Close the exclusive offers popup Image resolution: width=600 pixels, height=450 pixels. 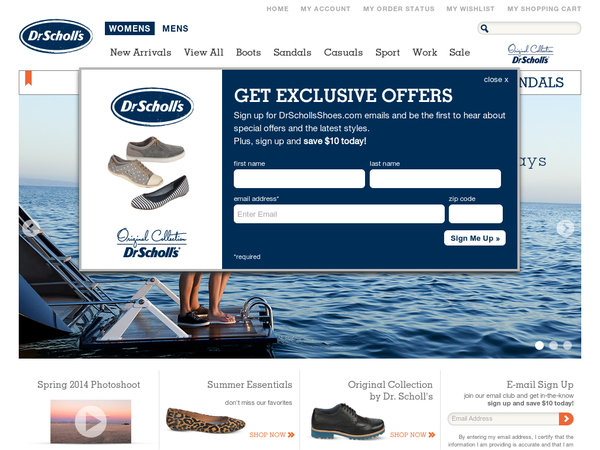pyautogui.click(x=496, y=80)
